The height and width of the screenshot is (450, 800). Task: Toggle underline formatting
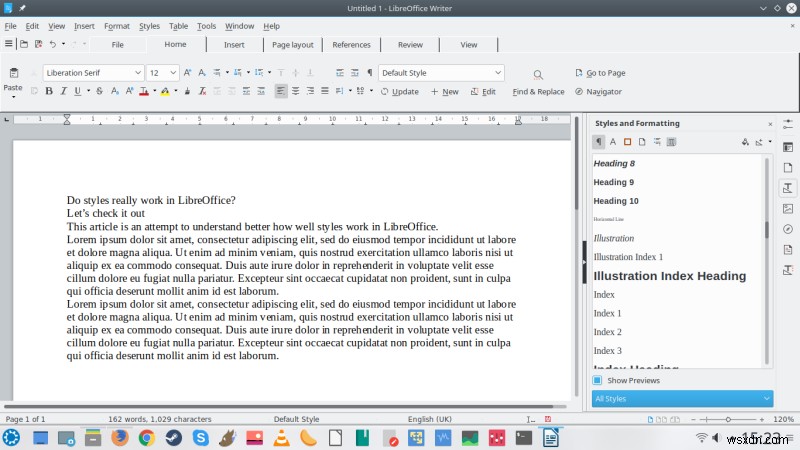(78, 91)
